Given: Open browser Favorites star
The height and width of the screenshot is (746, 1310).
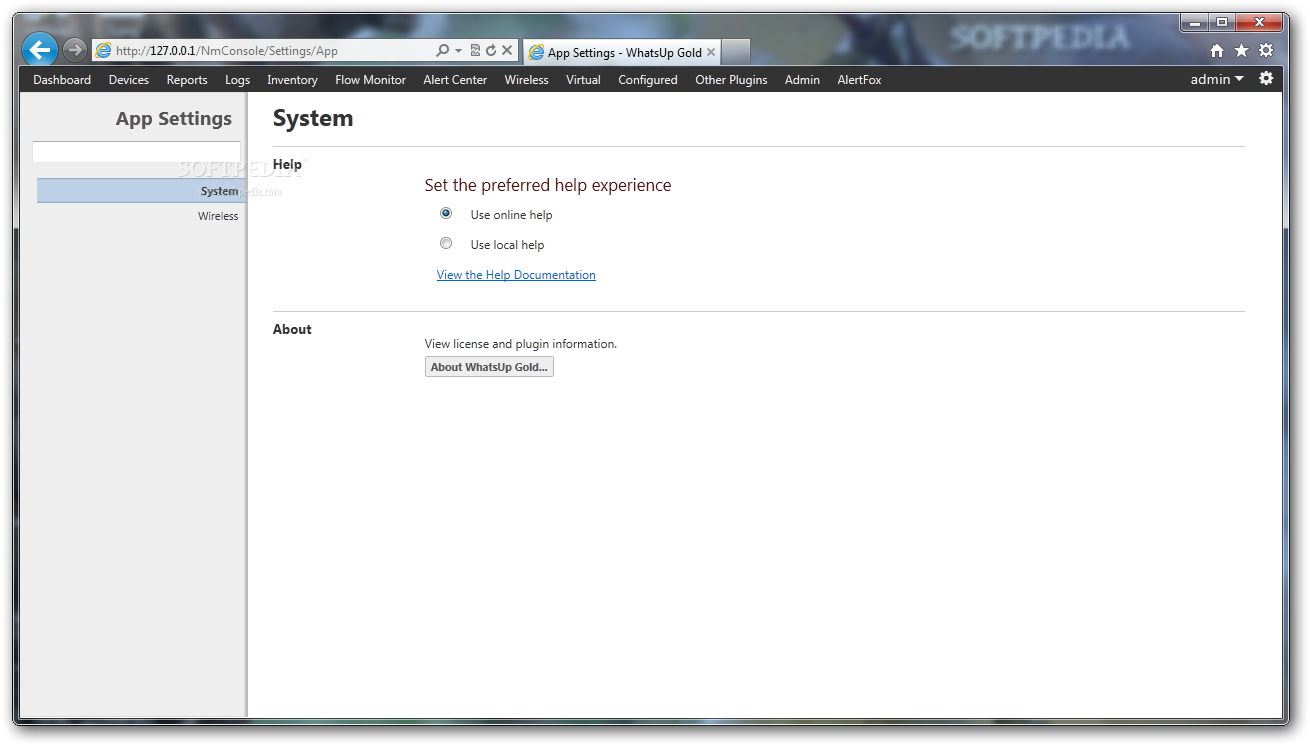Looking at the screenshot, I should [x=1241, y=50].
